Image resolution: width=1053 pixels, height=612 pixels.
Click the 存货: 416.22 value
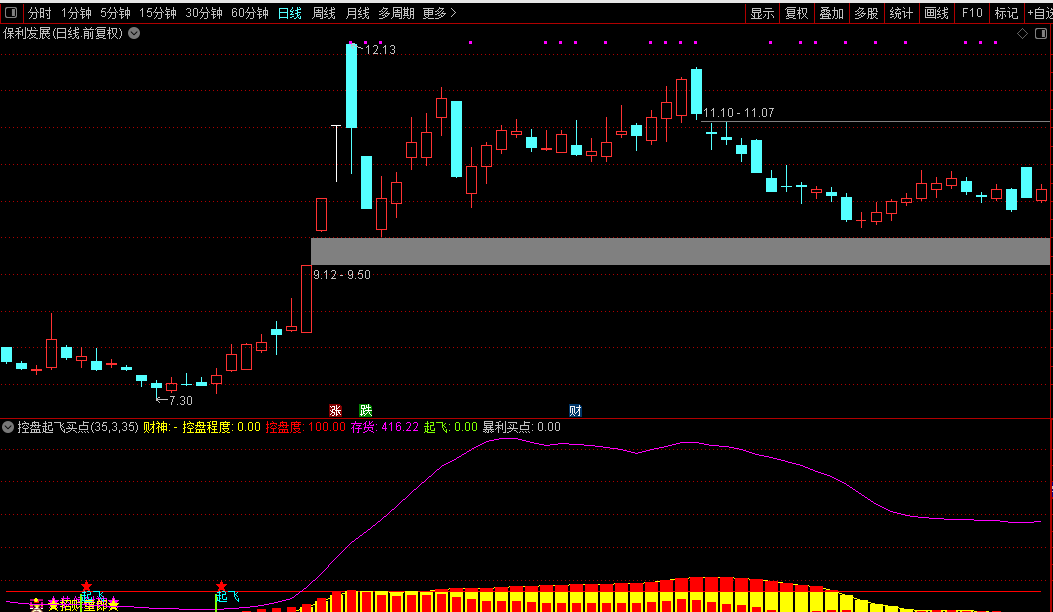coord(385,427)
